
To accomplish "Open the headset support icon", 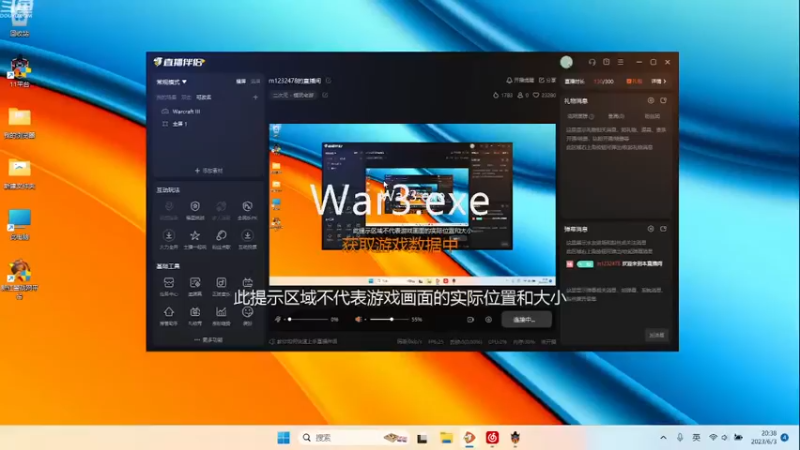I will click(592, 62).
